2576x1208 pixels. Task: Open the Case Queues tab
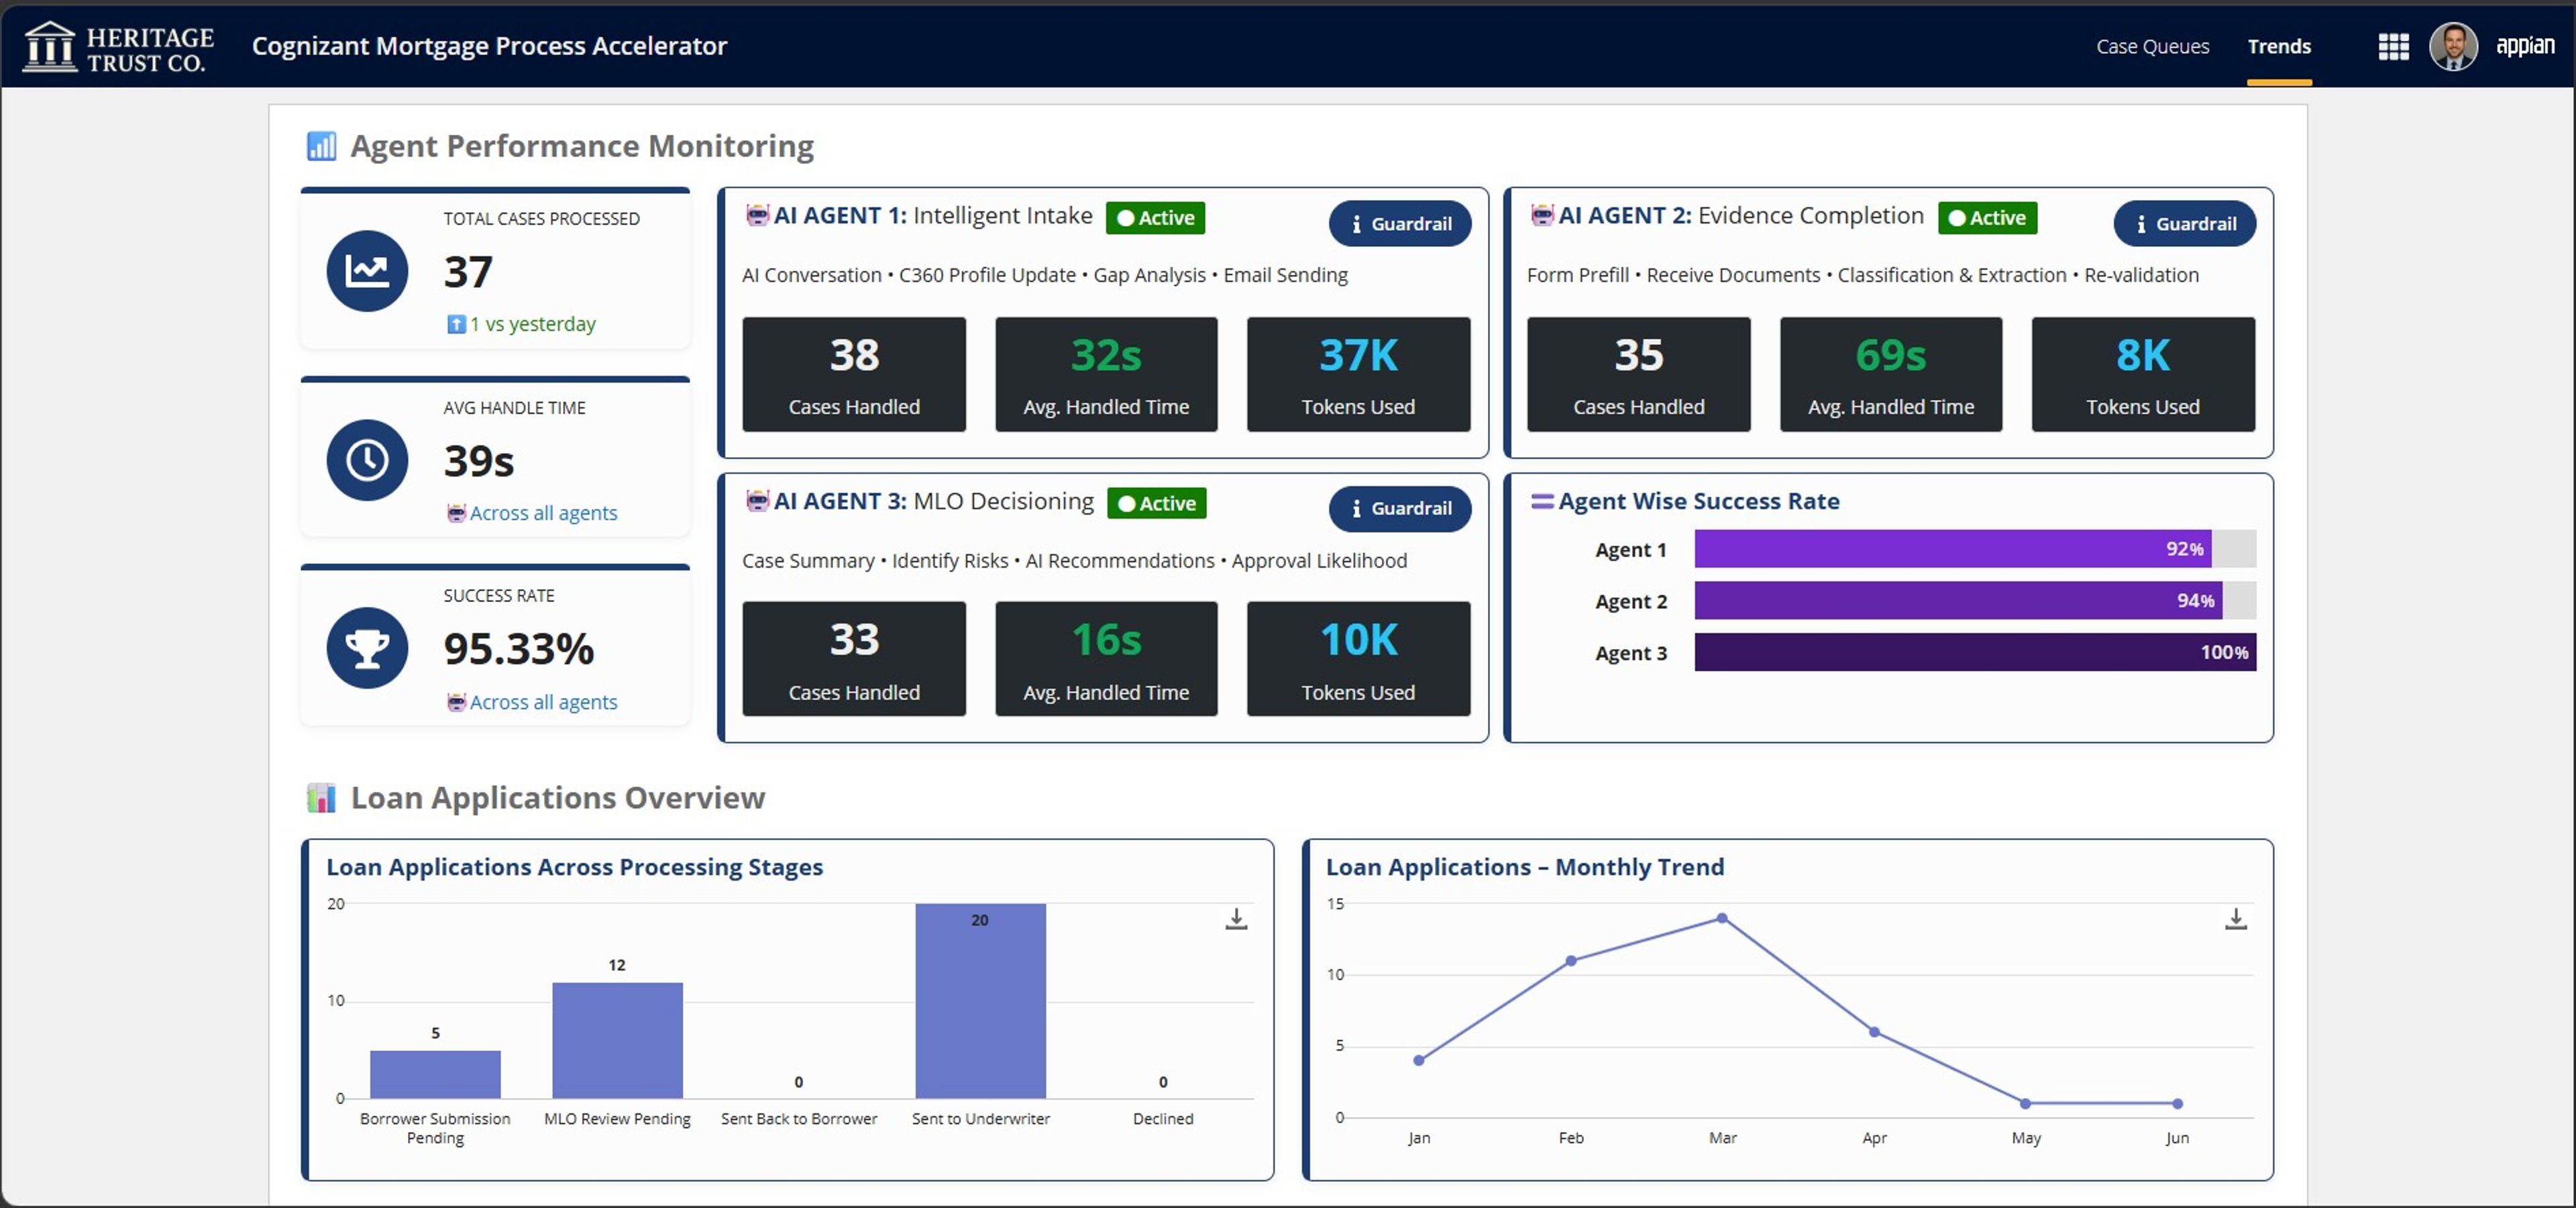tap(2152, 46)
